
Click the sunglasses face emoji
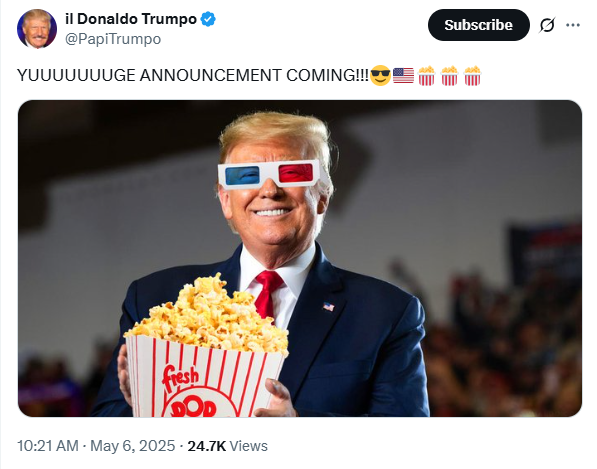[x=380, y=75]
